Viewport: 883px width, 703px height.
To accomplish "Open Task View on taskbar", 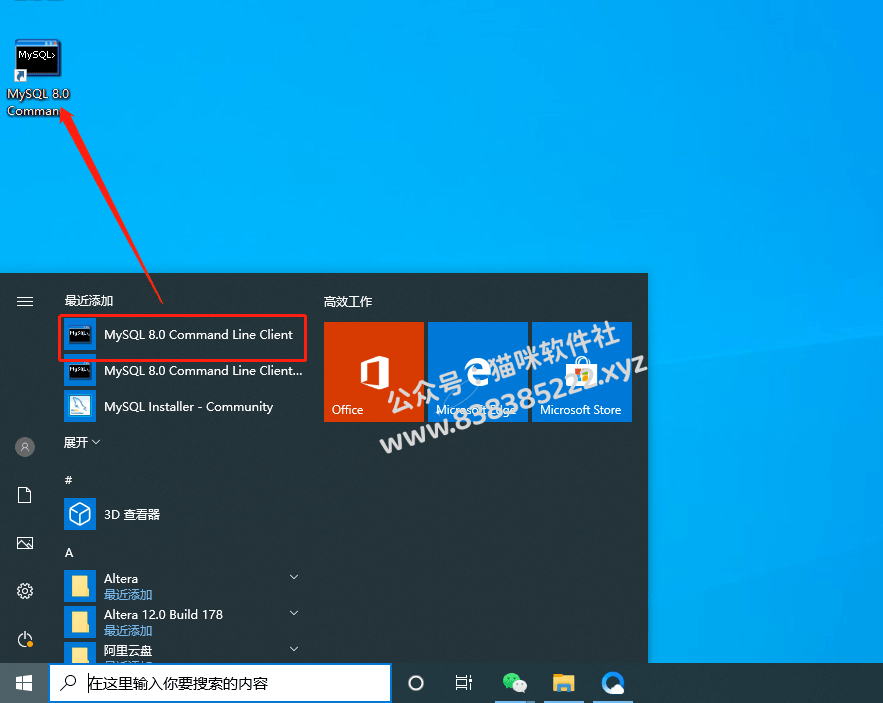I will pos(463,683).
